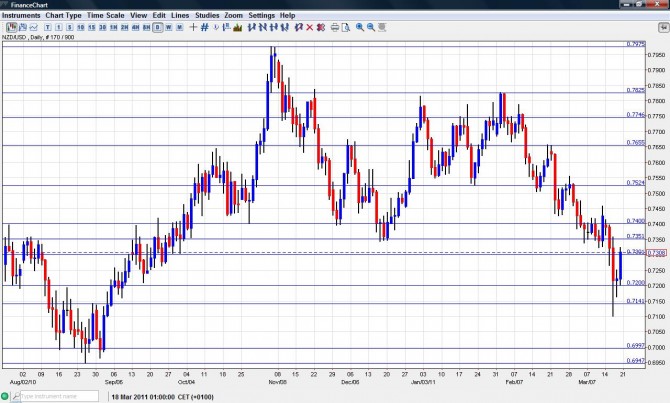Image resolution: width=670 pixels, height=403 pixels.
Task: Click the NZD/USD Daily chart title text
Action: (38, 38)
